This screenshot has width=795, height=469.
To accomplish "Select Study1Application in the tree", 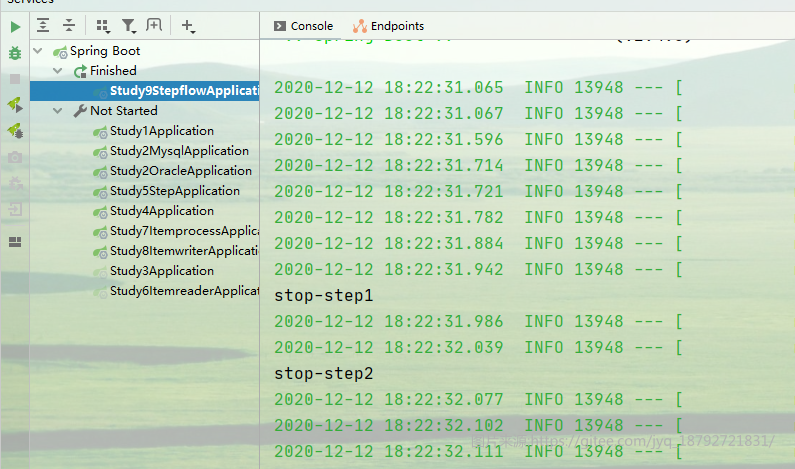I will (162, 131).
